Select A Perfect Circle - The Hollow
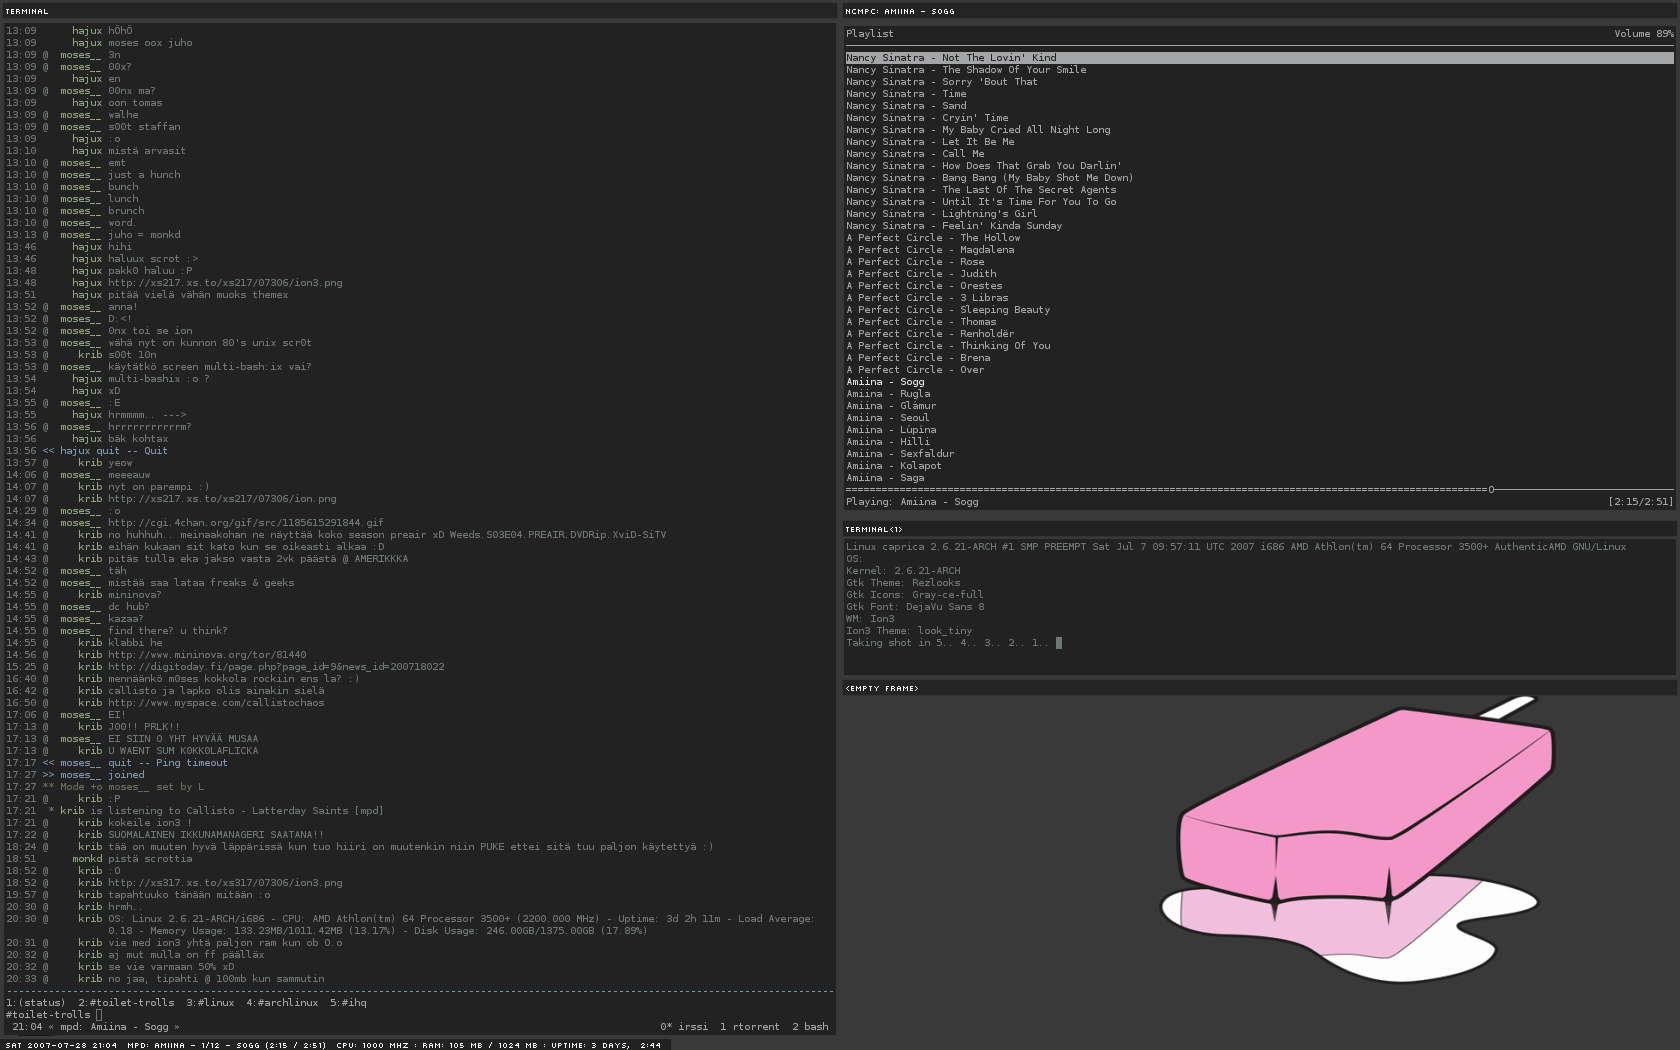Screen dimensions: 1680x1050 (x=933, y=238)
